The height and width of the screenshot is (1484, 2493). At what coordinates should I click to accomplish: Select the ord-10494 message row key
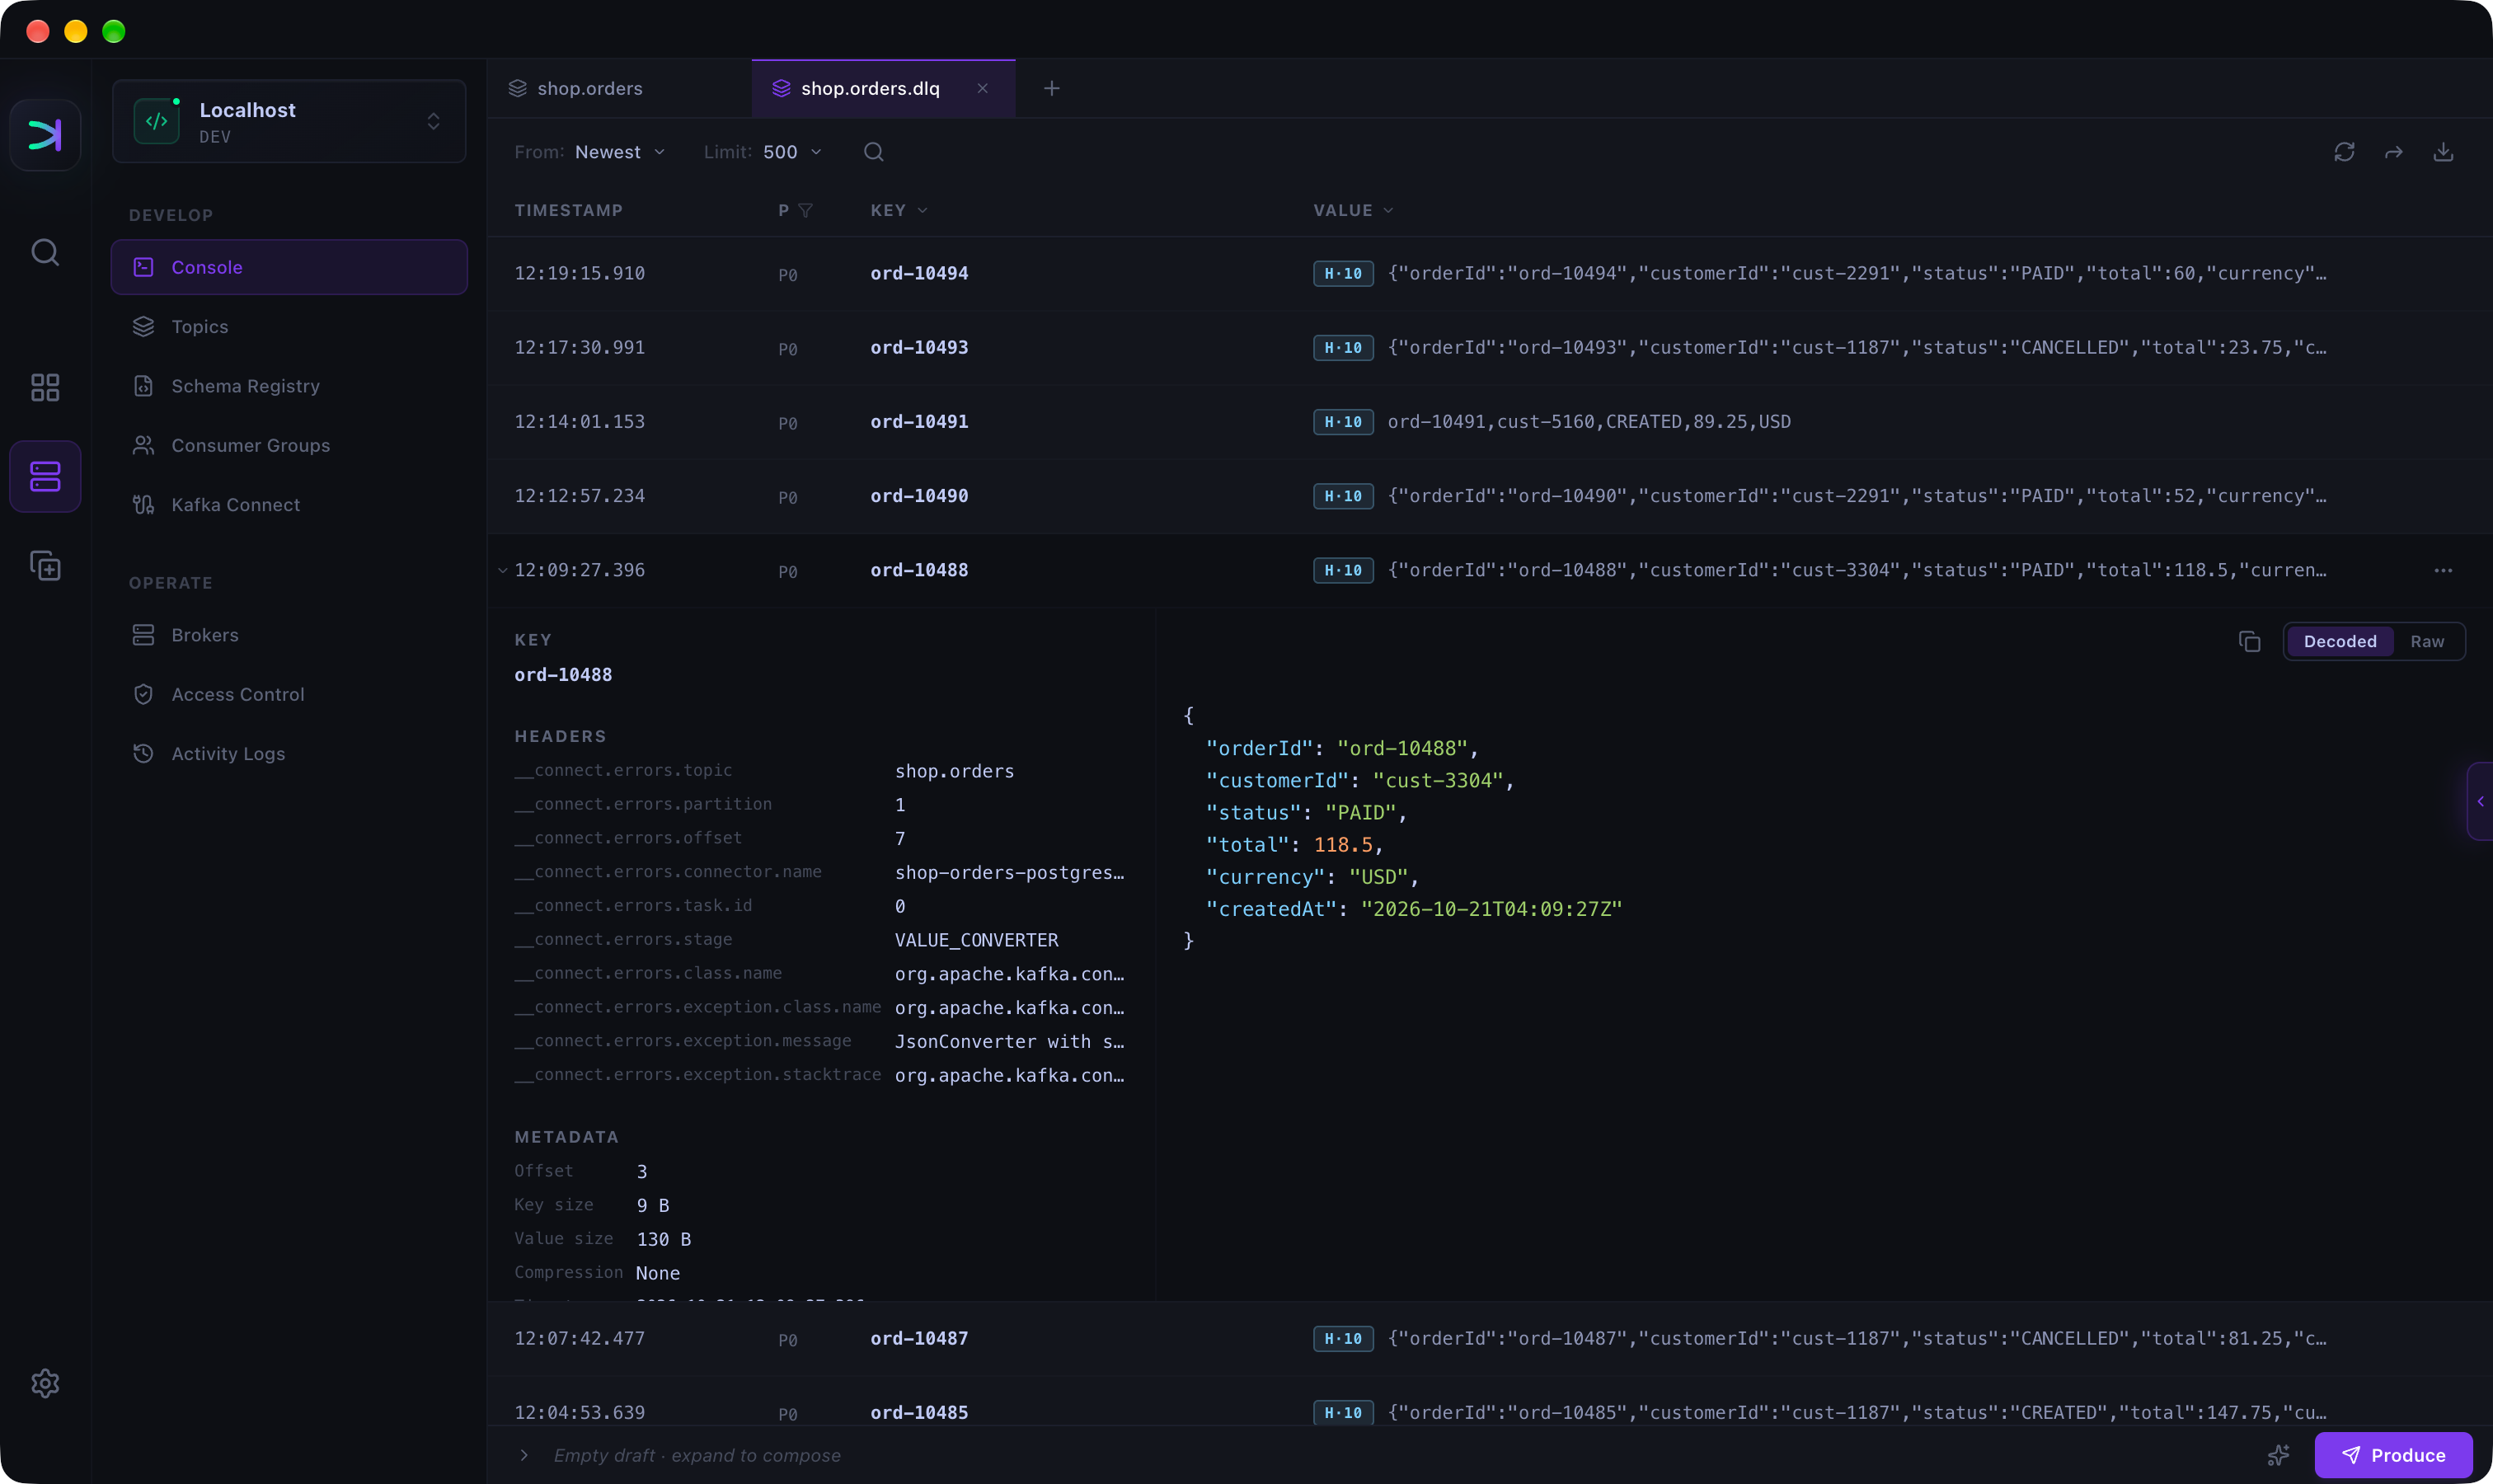[919, 274]
